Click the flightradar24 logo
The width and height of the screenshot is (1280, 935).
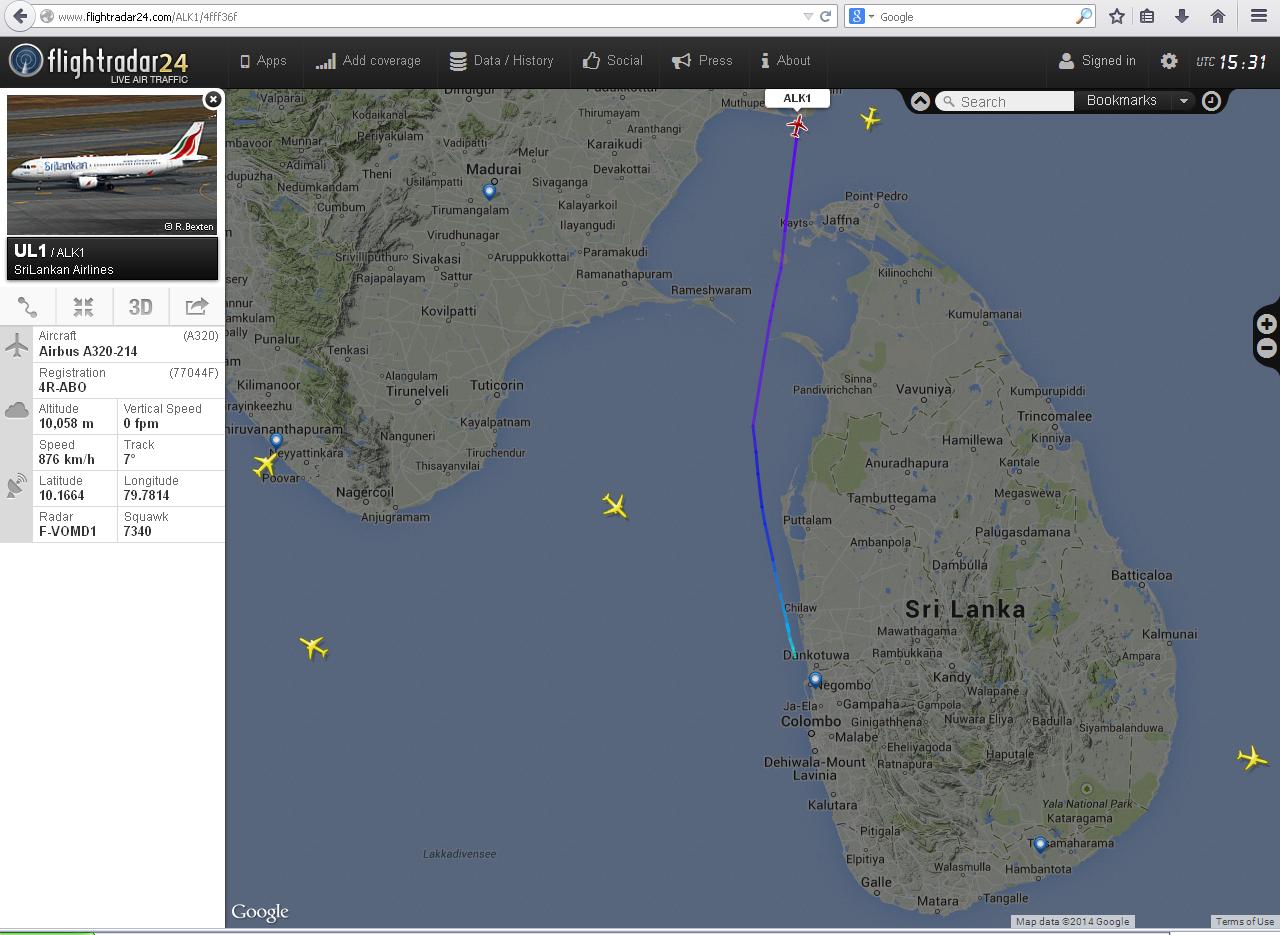click(x=99, y=63)
